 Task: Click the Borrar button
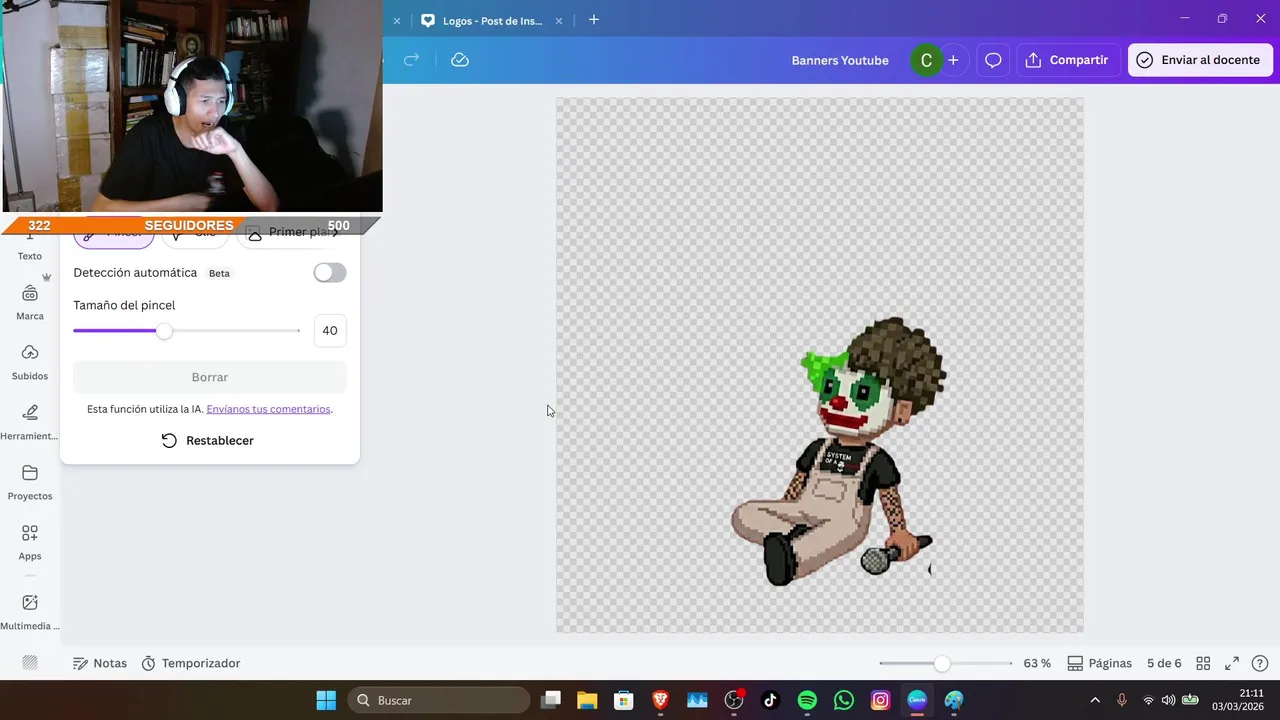click(210, 377)
